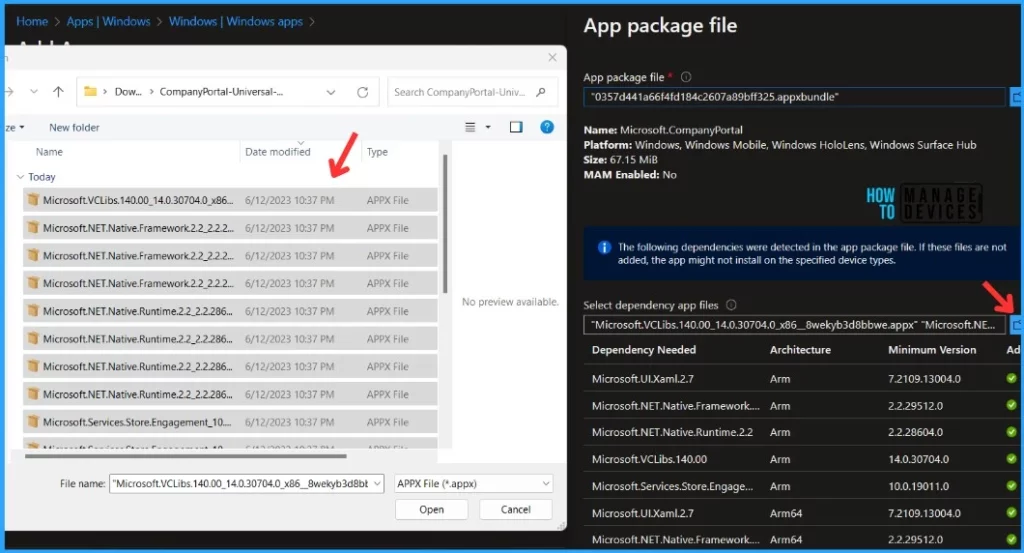
Task: Go to Apps | Windows breadcrumb link
Action: [x=108, y=22]
